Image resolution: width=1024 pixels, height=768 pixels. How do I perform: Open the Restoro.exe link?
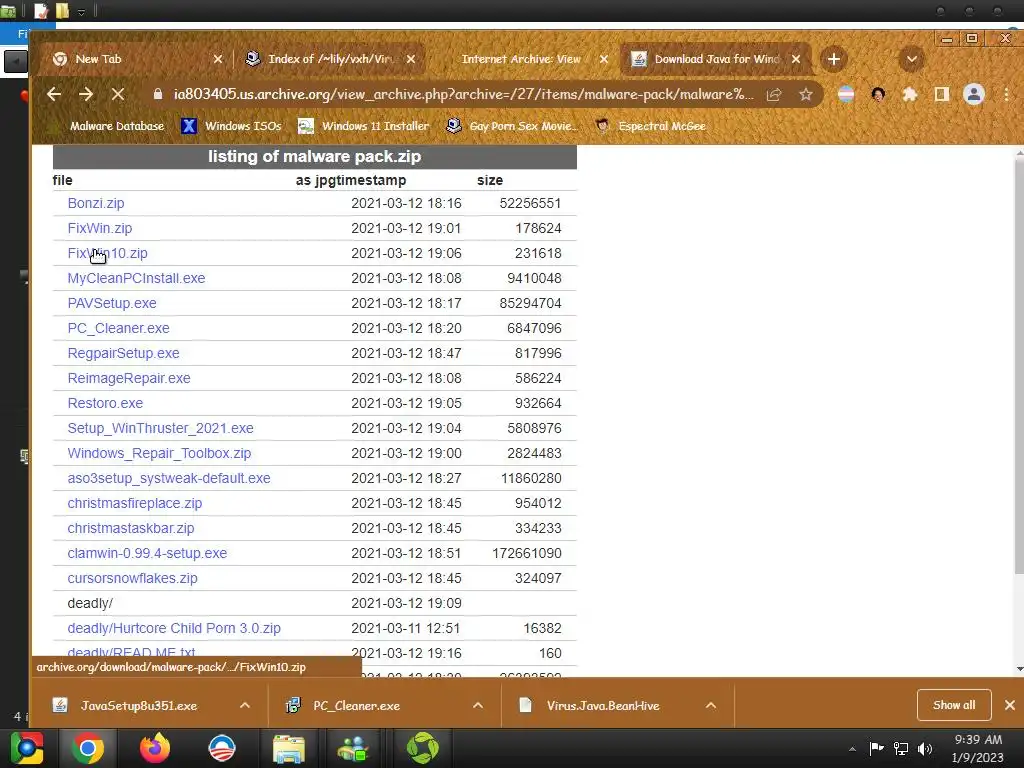coord(105,403)
